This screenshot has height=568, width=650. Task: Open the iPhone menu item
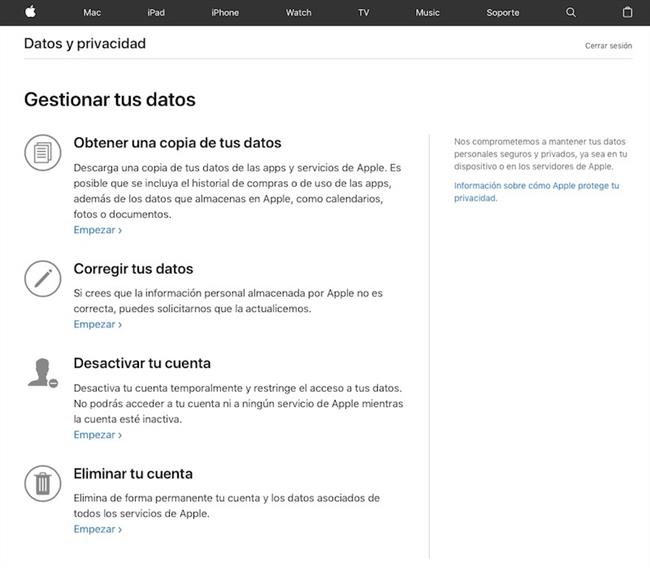click(x=225, y=12)
